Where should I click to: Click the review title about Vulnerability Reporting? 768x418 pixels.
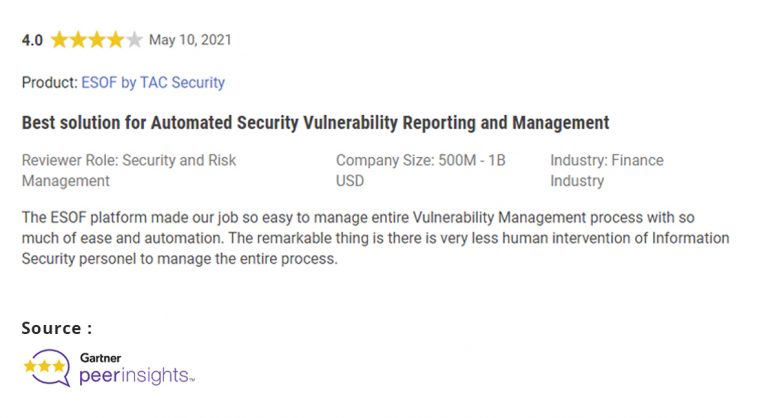(315, 123)
